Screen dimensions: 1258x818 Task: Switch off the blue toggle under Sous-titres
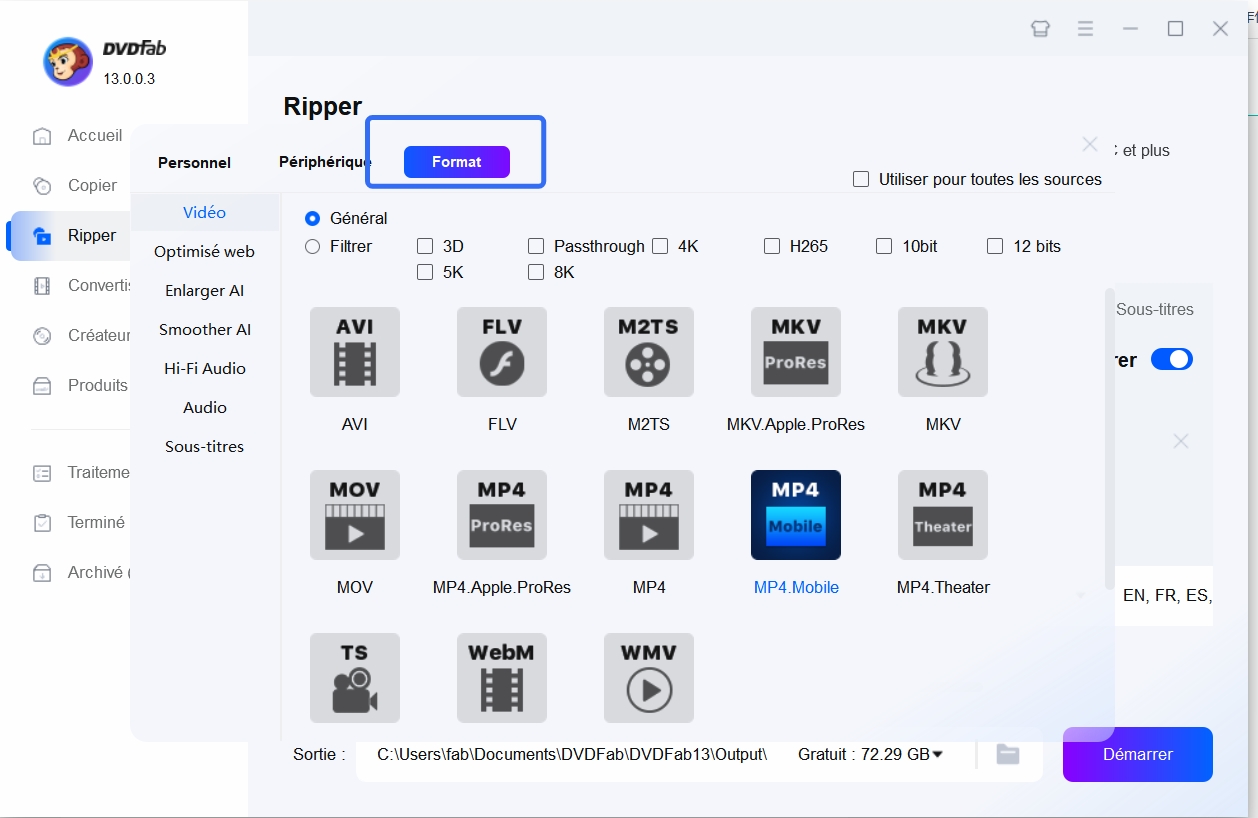point(1172,359)
